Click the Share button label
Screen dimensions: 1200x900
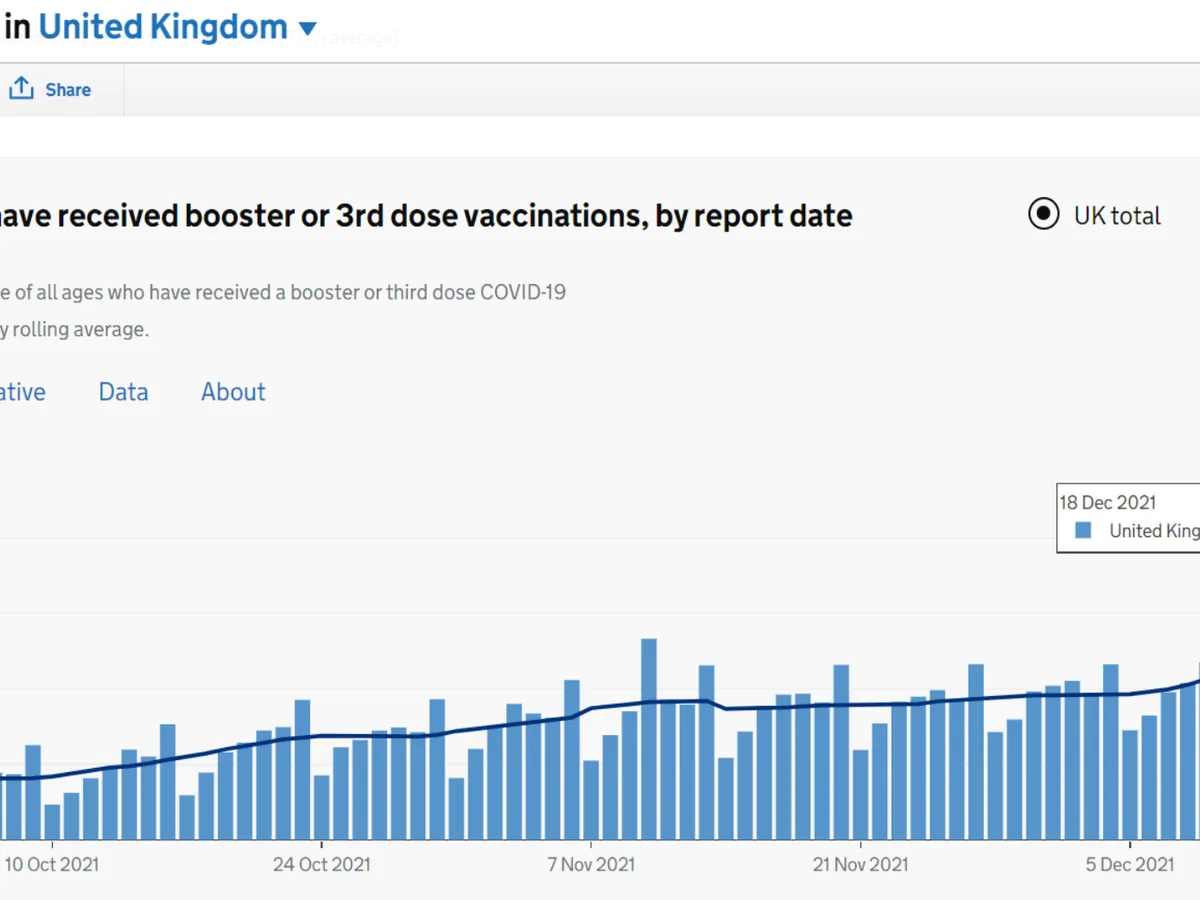pyautogui.click(x=68, y=90)
